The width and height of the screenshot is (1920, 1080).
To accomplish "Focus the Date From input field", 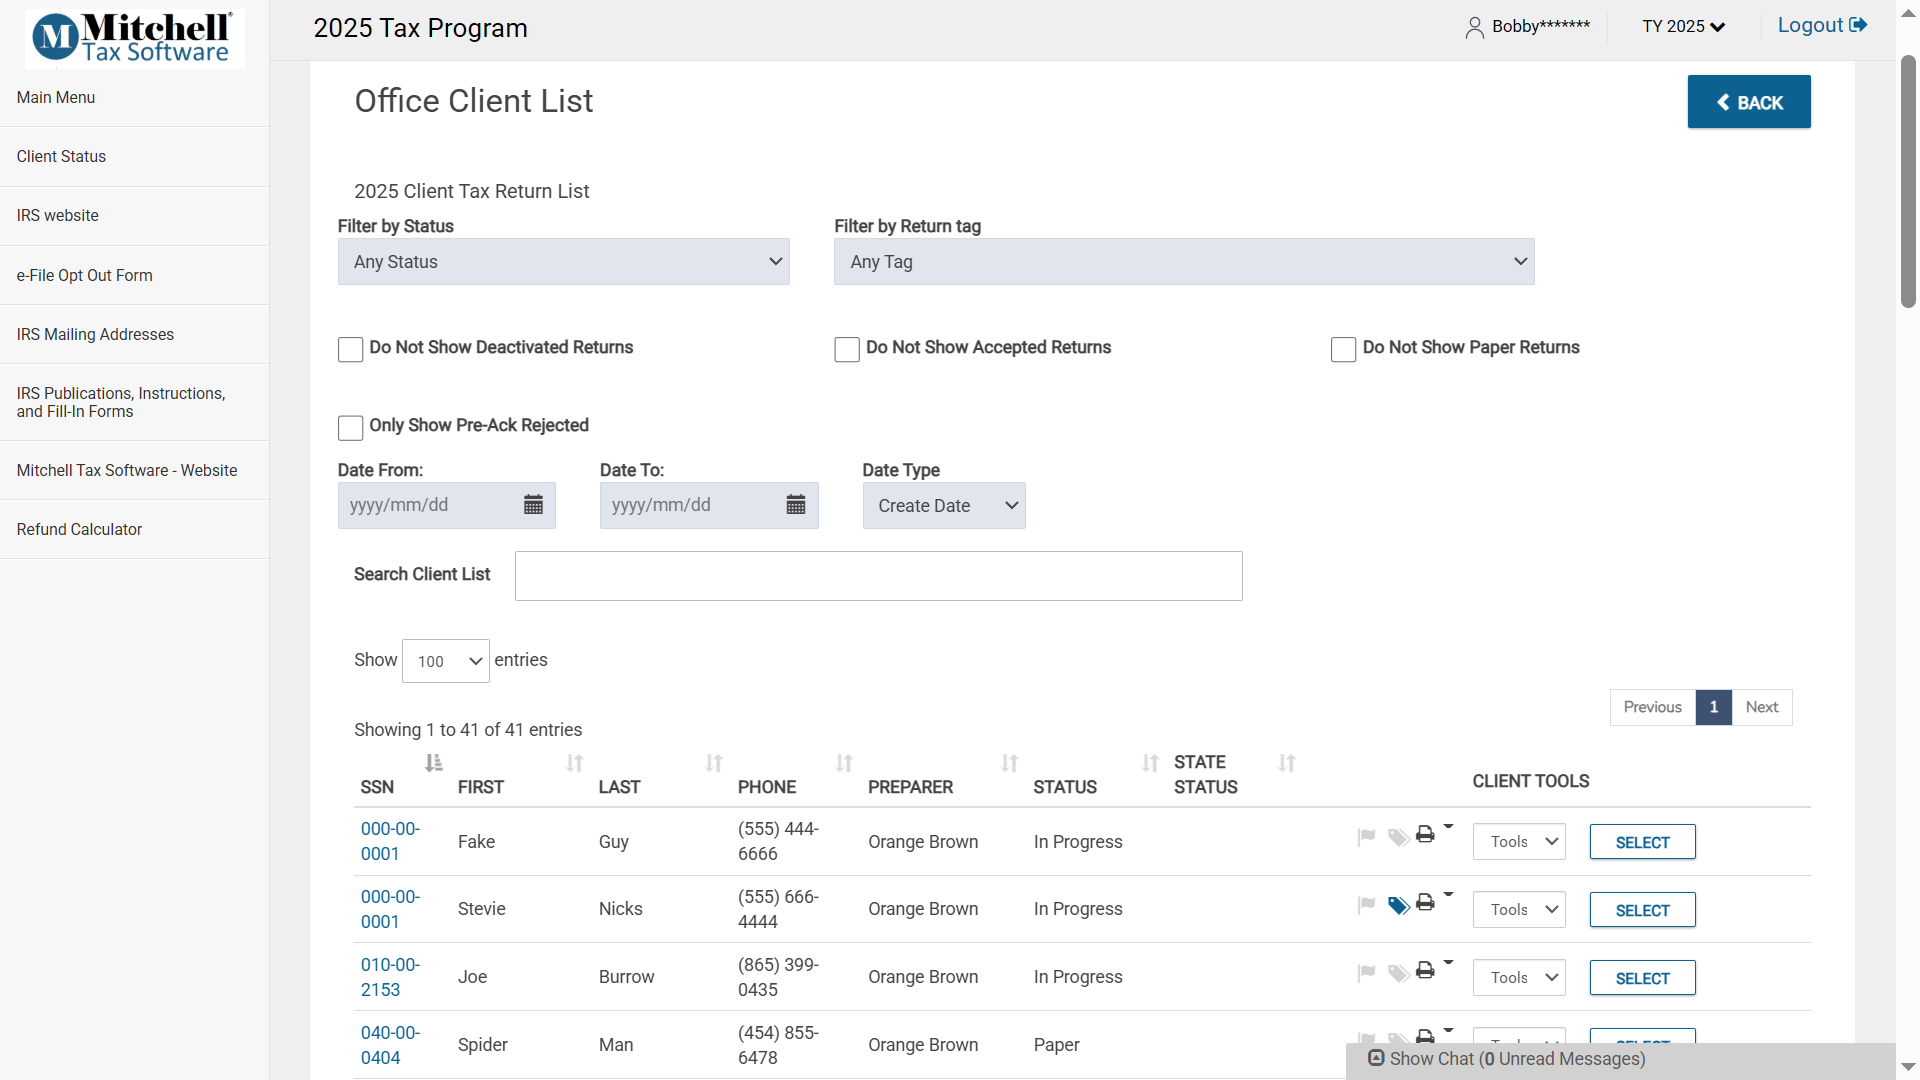I will pyautogui.click(x=446, y=505).
